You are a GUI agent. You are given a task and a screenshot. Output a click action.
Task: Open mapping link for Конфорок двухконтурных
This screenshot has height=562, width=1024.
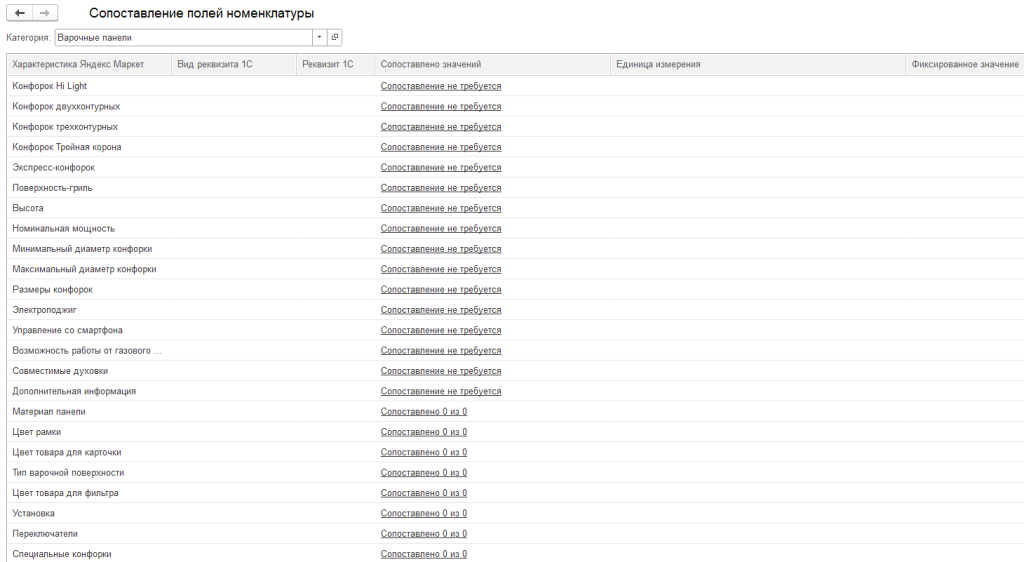point(441,106)
